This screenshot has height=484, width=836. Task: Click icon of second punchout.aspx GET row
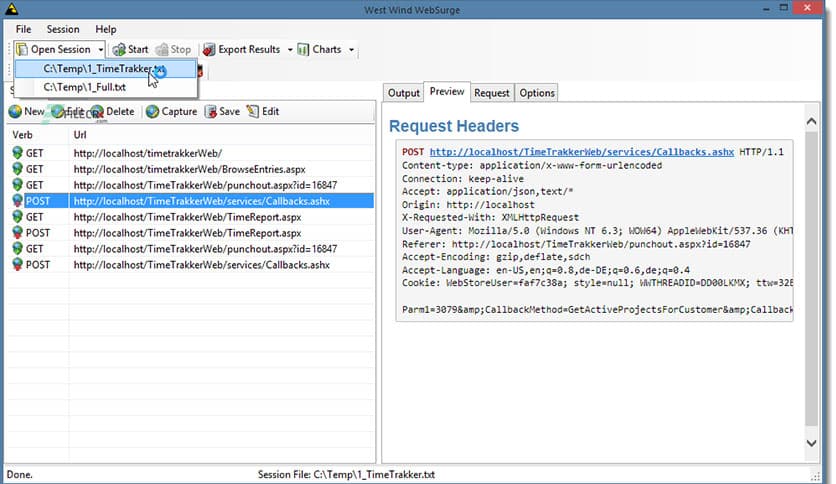tap(18, 249)
